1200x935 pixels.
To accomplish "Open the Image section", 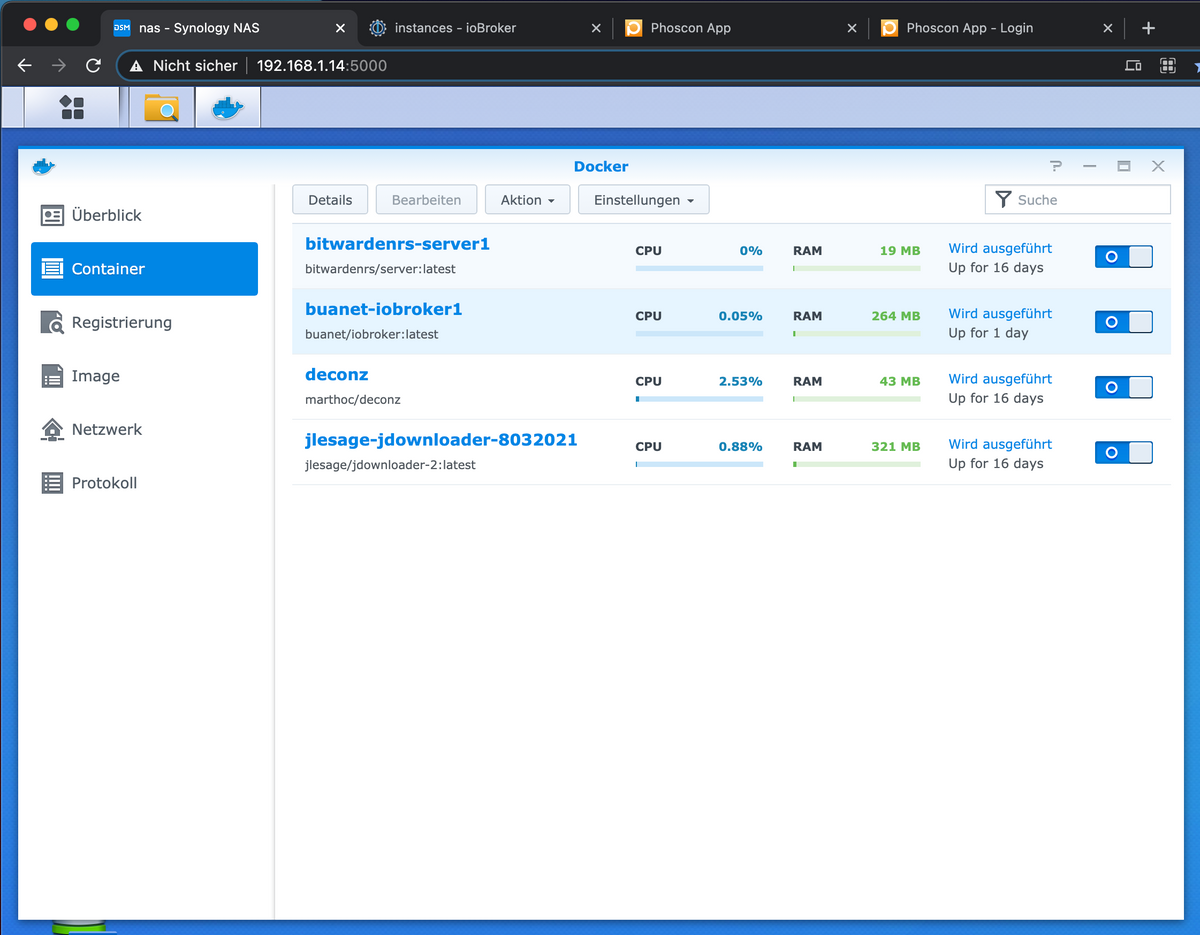I will click(x=144, y=376).
